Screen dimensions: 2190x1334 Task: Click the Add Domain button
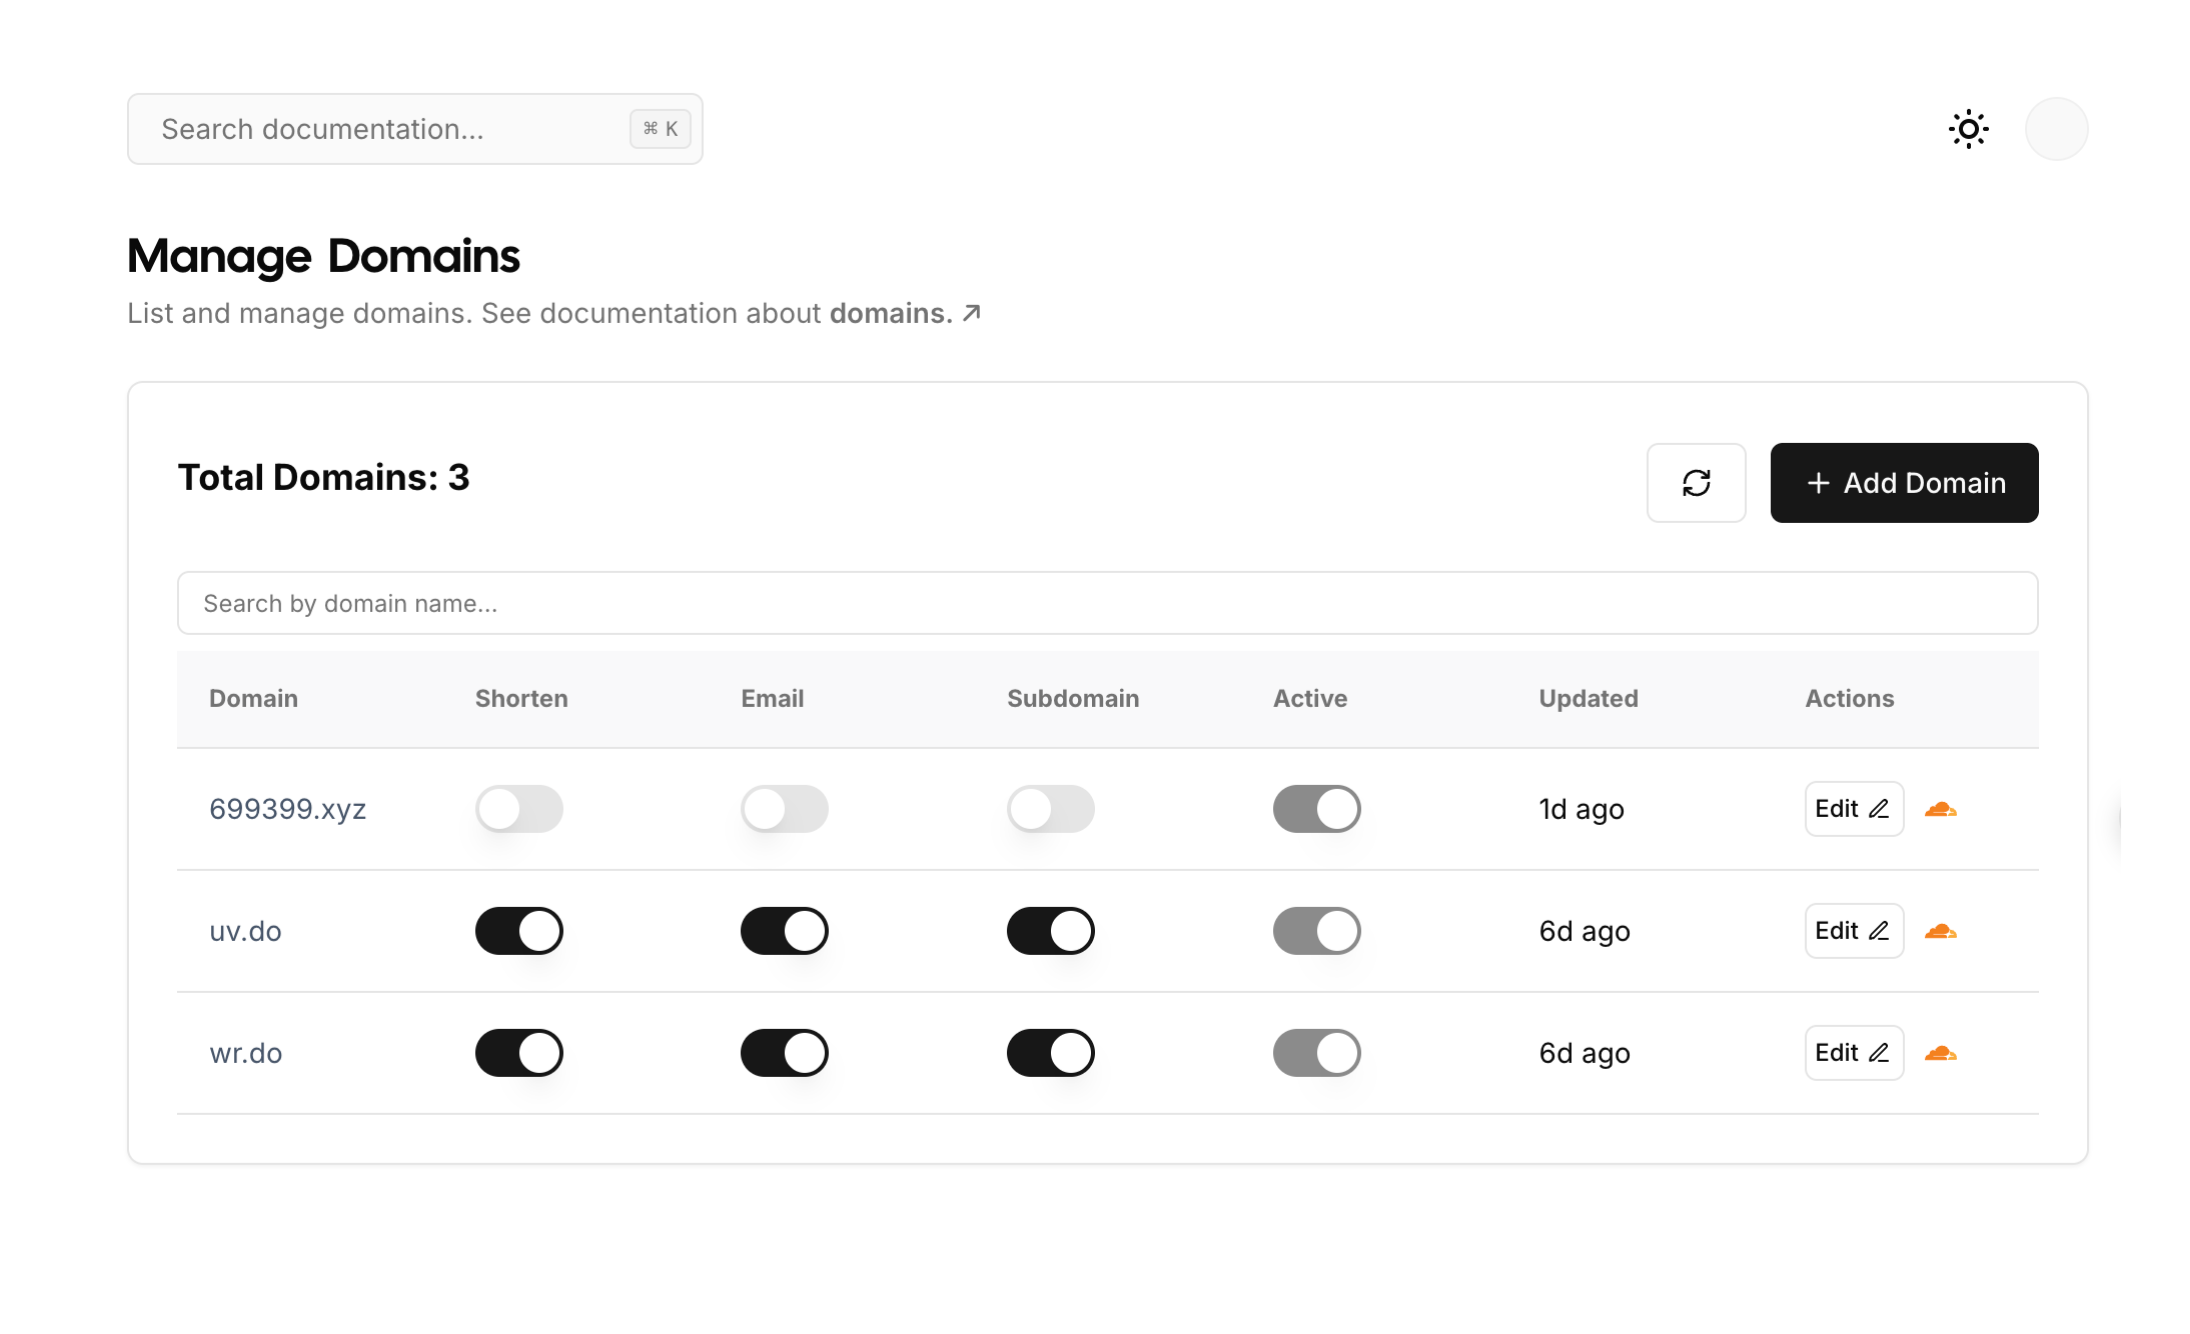click(x=1904, y=483)
